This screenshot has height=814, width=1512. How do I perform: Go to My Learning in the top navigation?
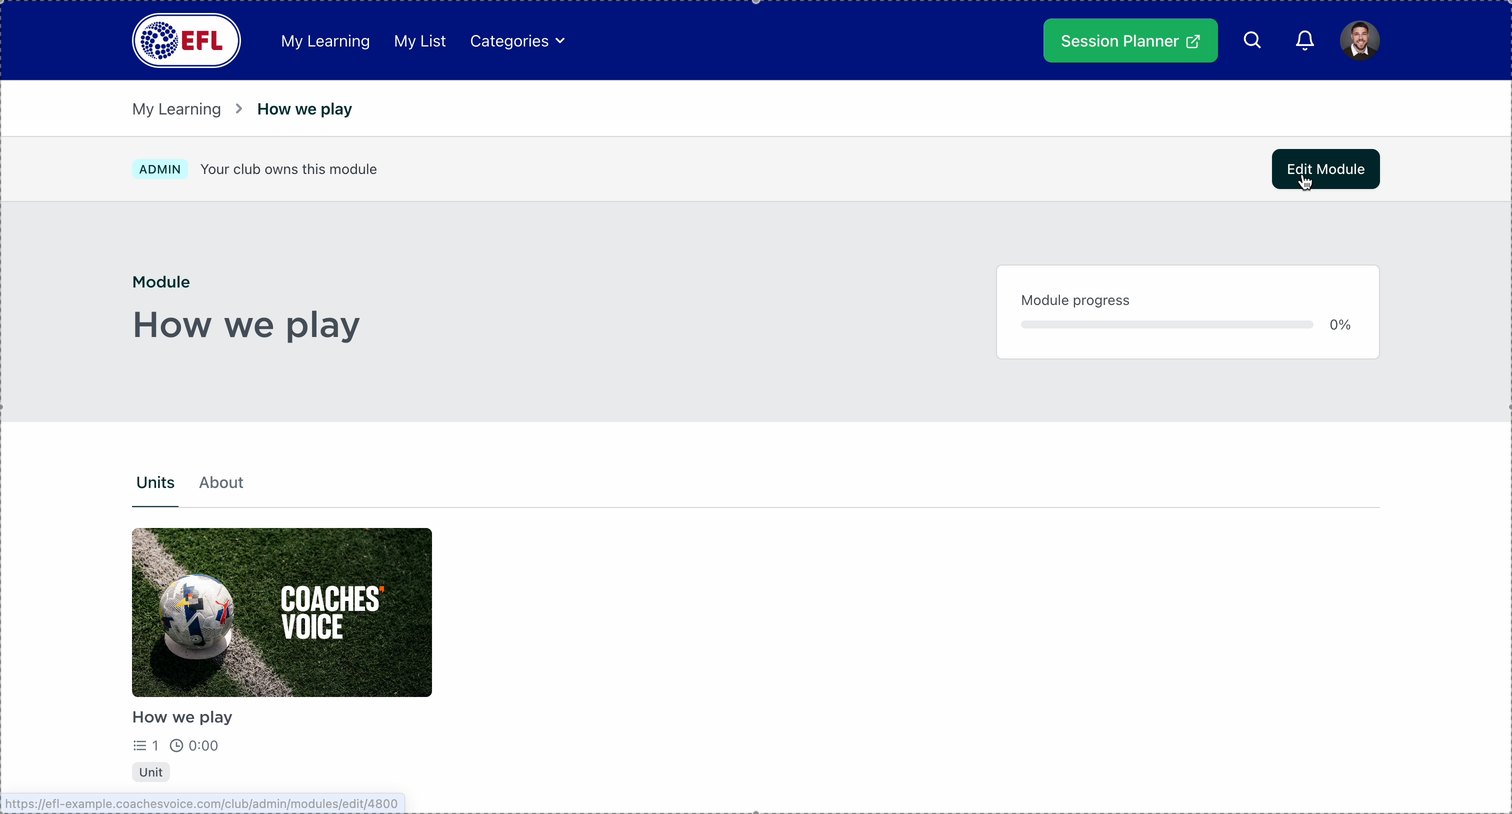325,41
